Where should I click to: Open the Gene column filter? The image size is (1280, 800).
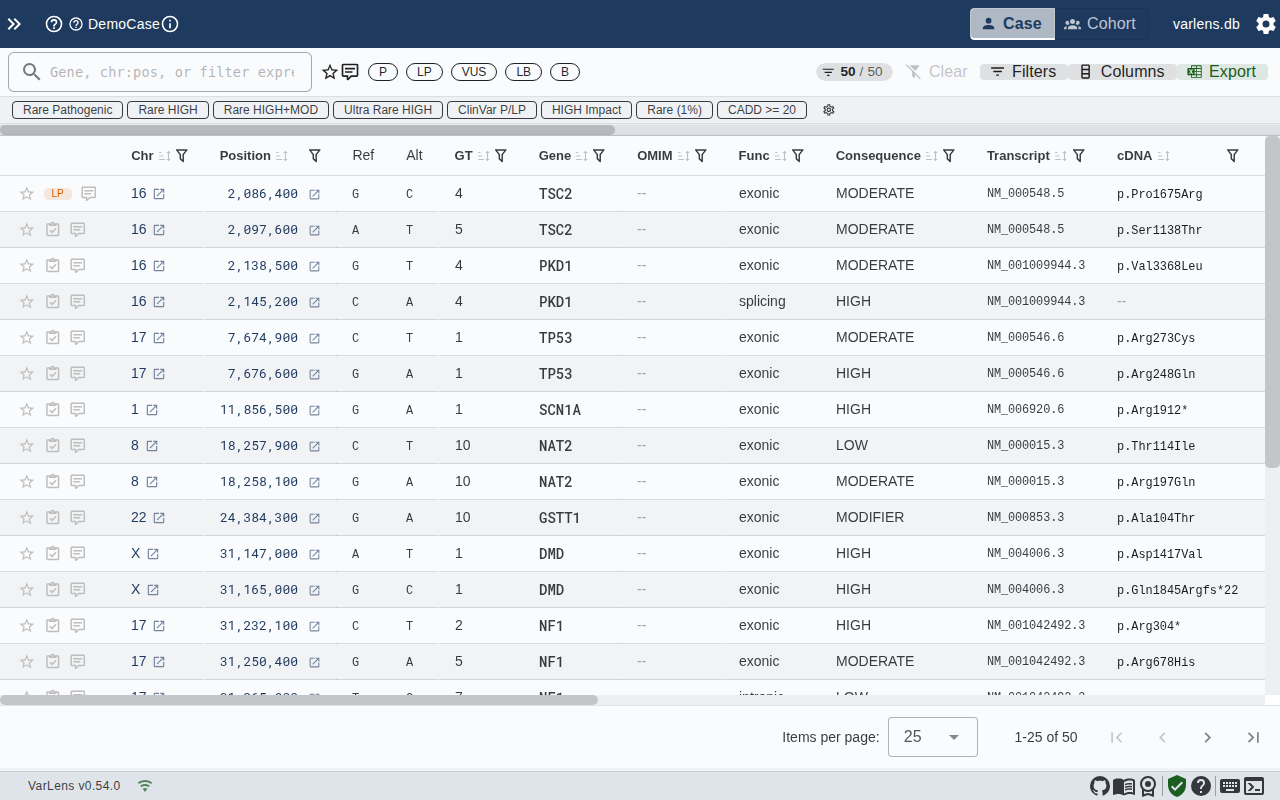pyautogui.click(x=599, y=156)
